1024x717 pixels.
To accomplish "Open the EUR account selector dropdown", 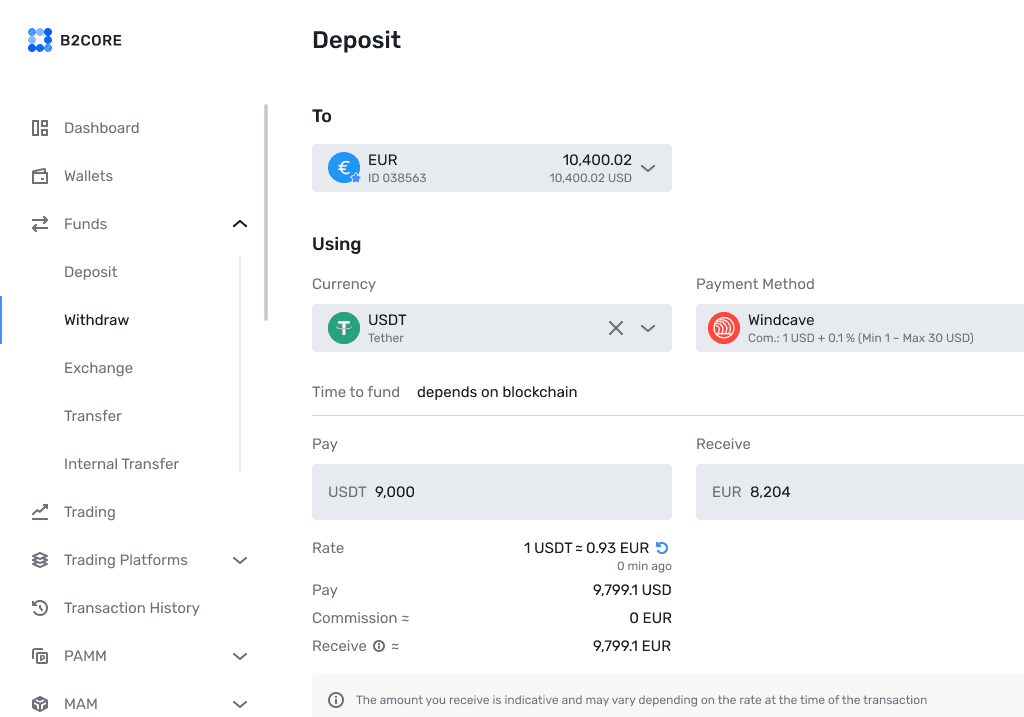I will [x=648, y=168].
